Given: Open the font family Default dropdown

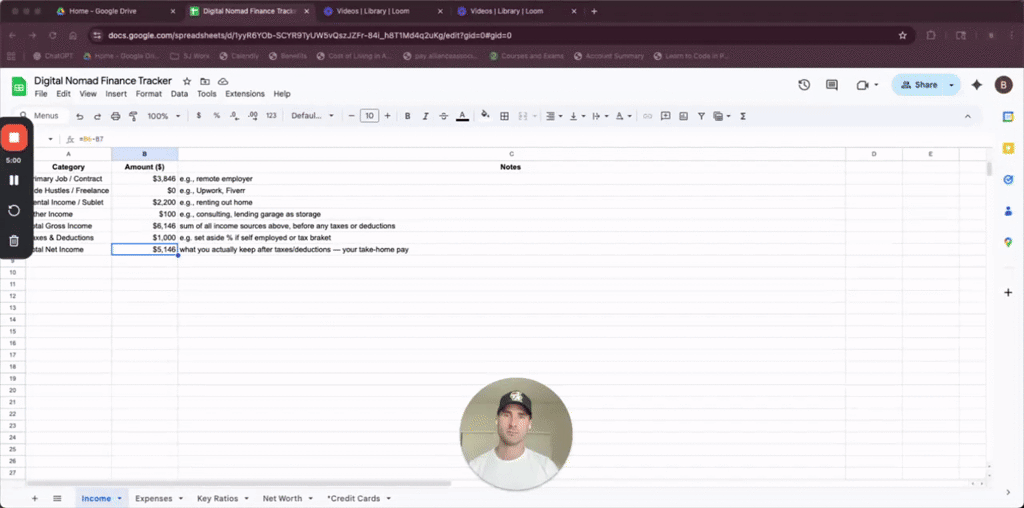Looking at the screenshot, I should click(x=312, y=116).
